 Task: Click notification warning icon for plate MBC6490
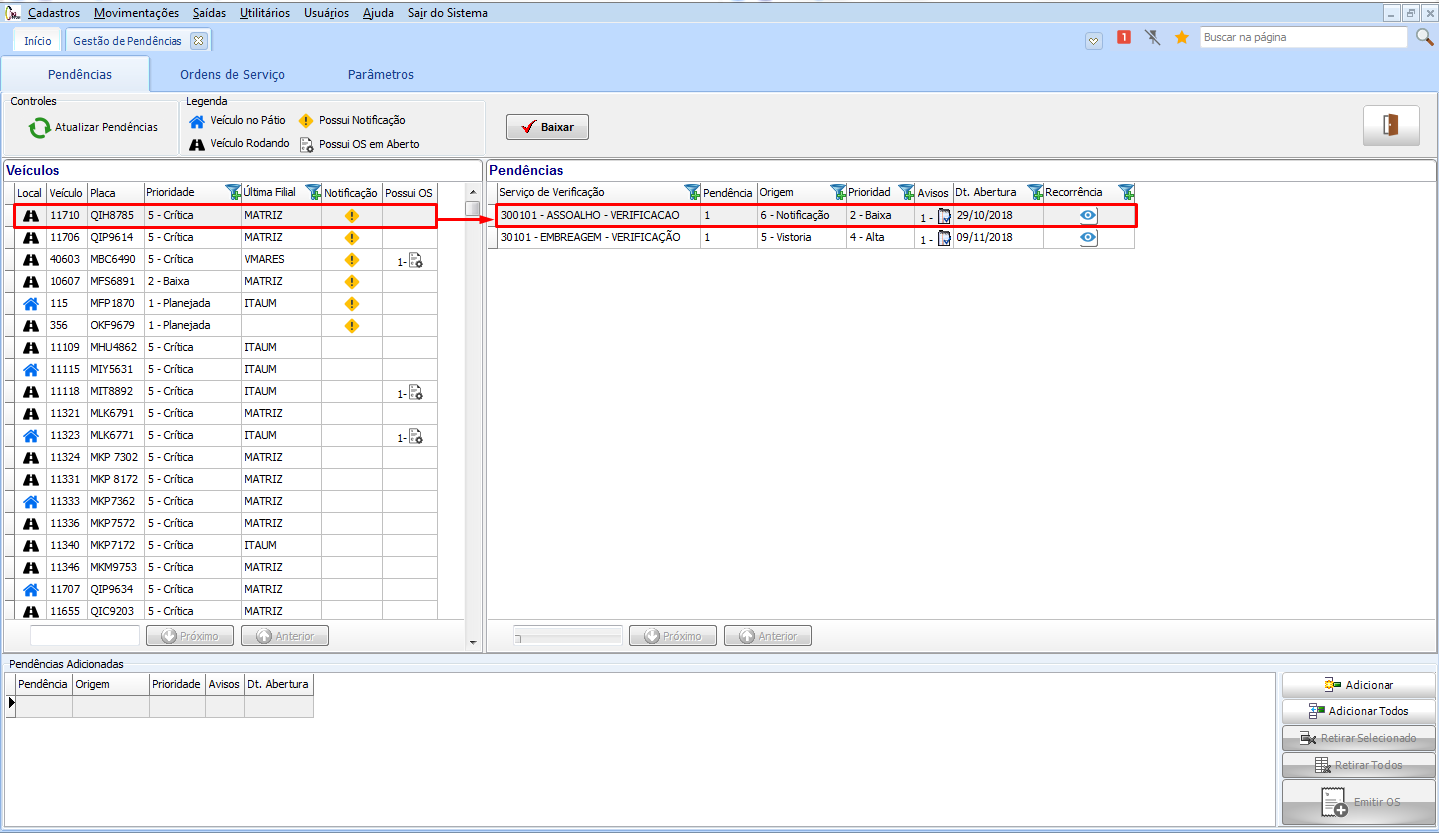(351, 260)
